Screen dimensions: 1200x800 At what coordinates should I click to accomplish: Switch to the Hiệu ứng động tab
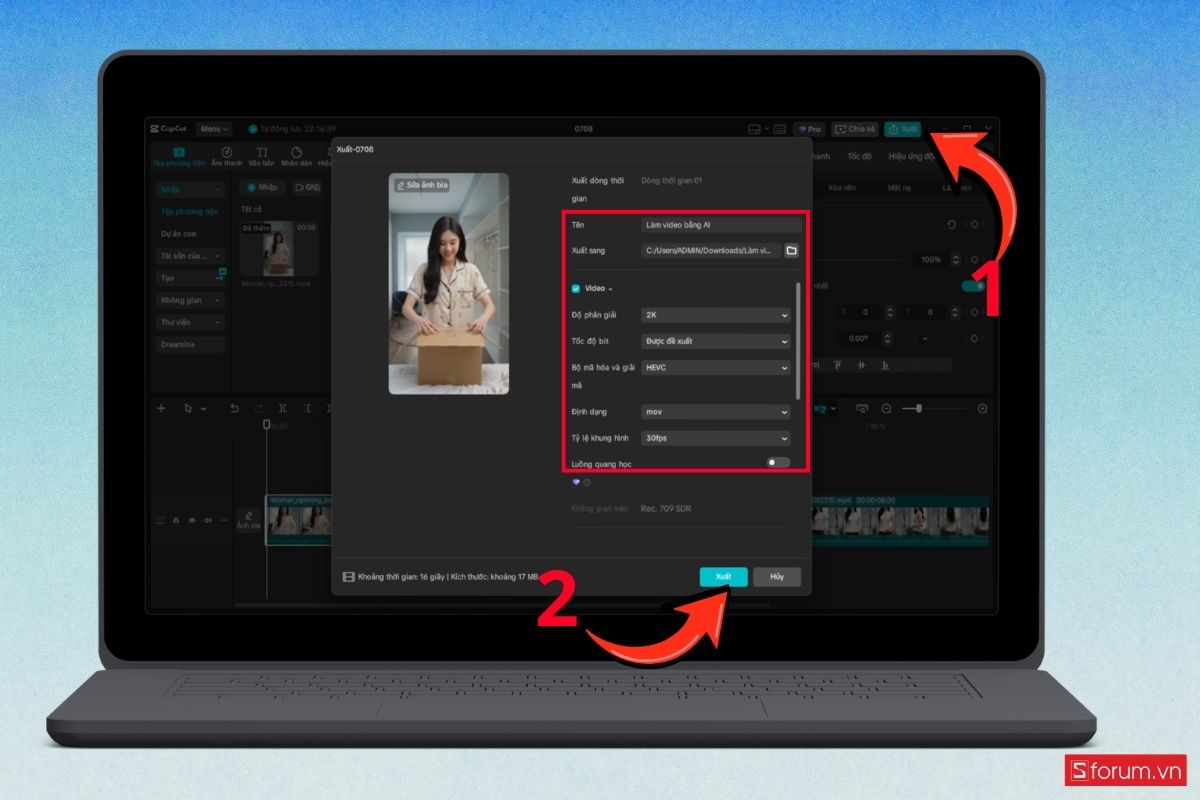coord(910,156)
